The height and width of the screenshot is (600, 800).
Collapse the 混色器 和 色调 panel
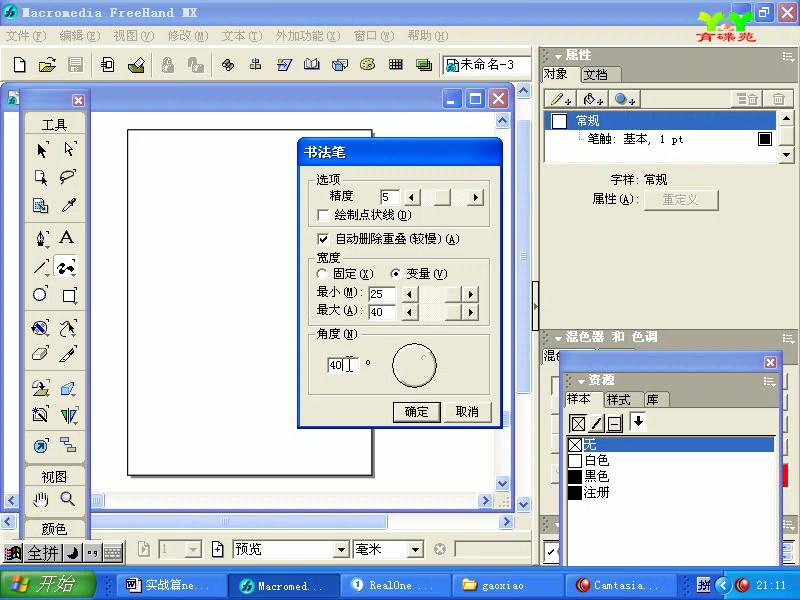559,338
